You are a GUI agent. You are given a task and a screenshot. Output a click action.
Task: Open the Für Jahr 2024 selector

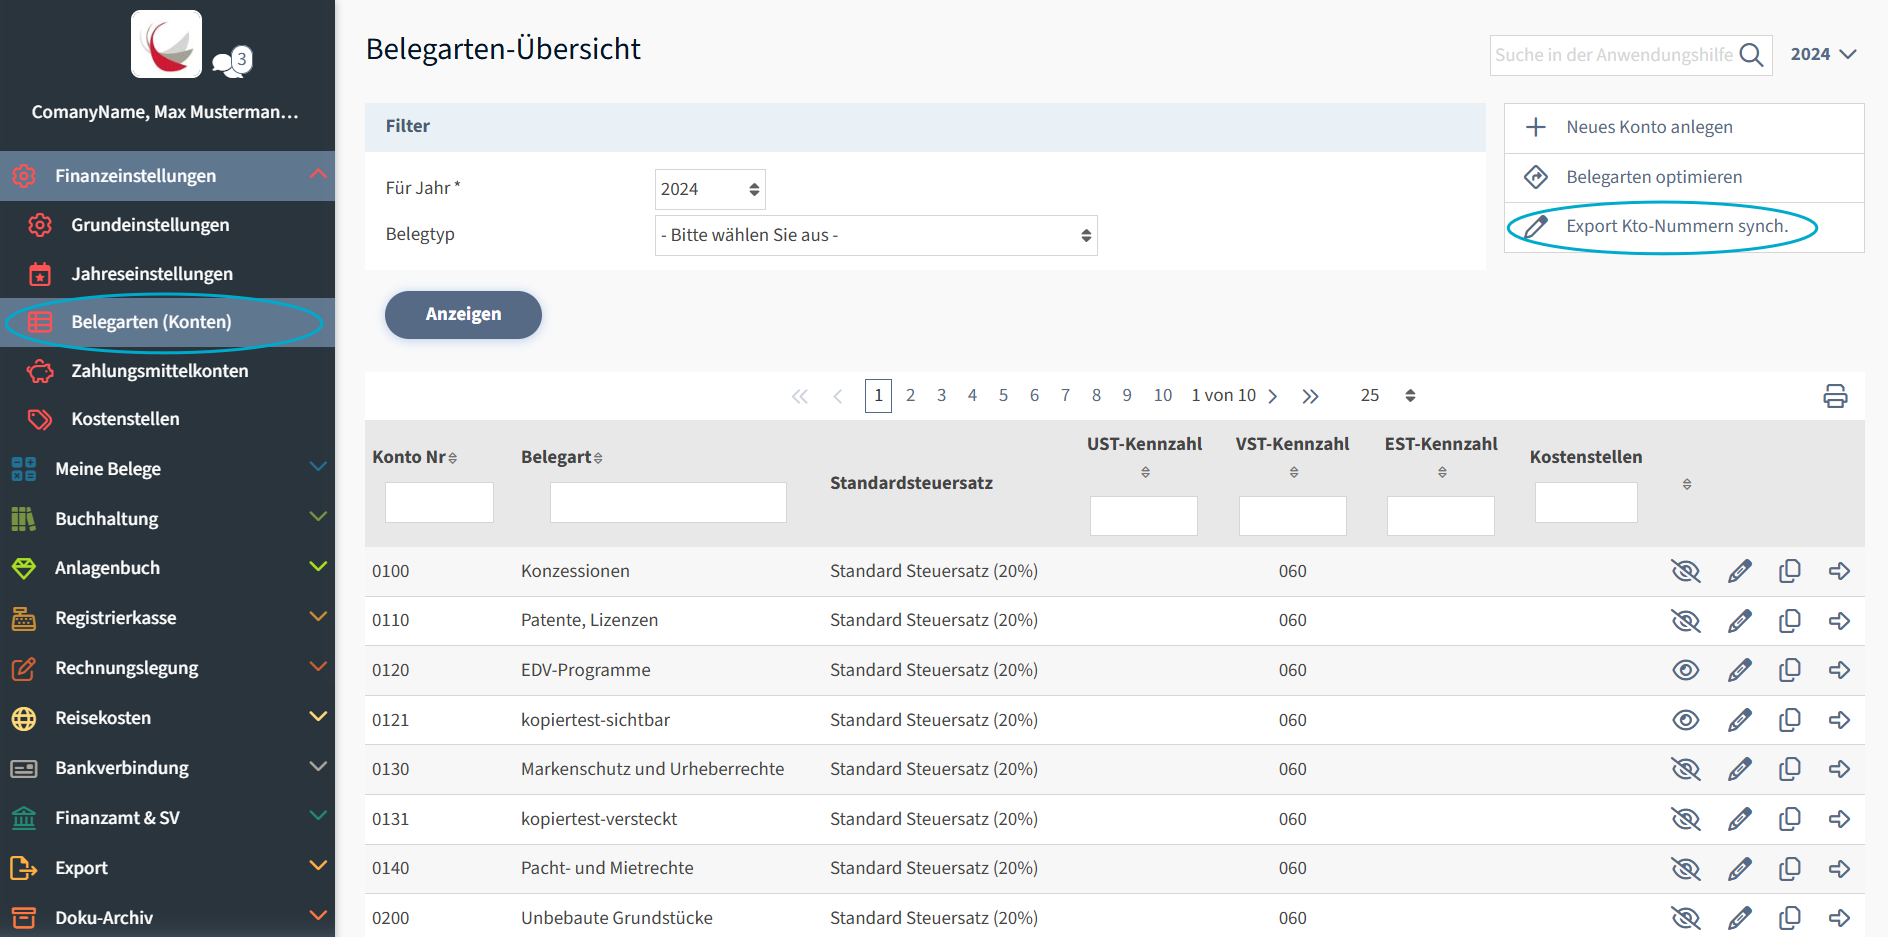[709, 190]
